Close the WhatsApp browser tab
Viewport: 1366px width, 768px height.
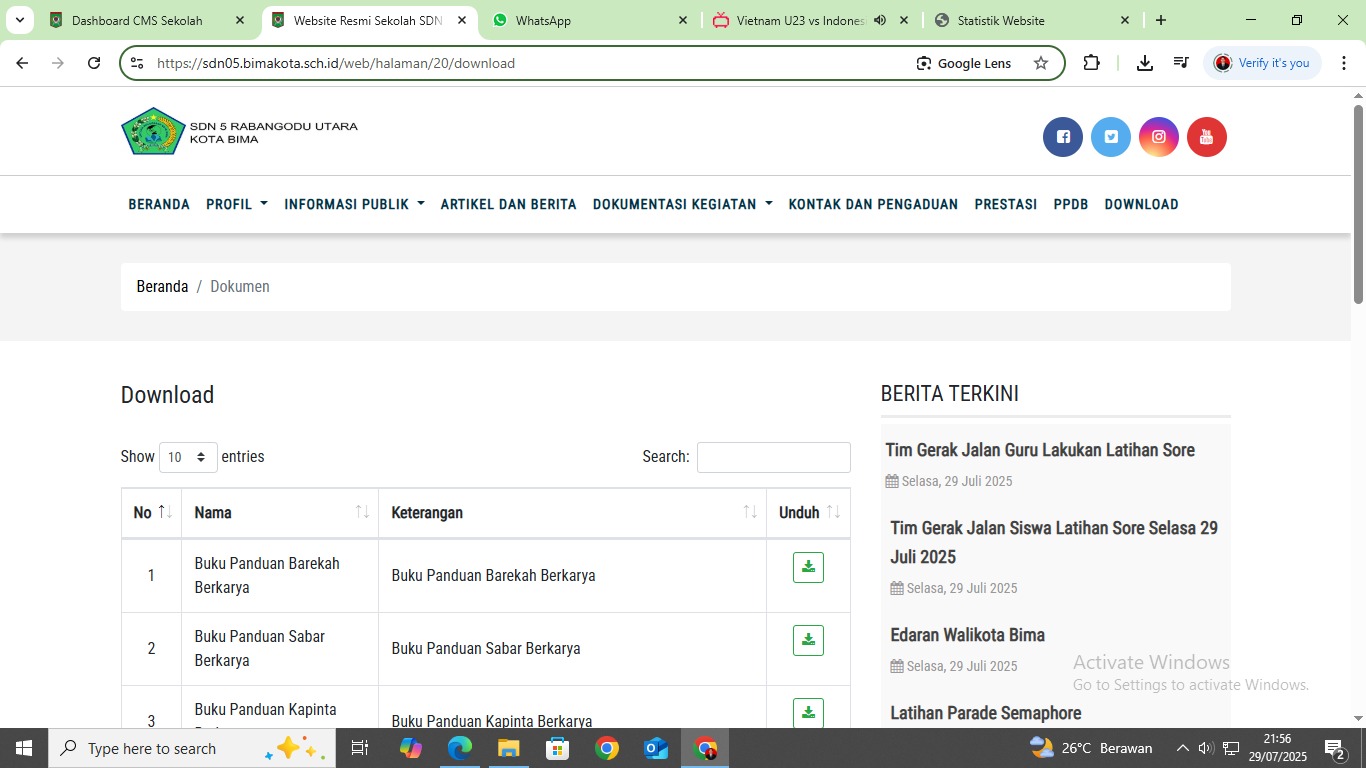[x=683, y=20]
